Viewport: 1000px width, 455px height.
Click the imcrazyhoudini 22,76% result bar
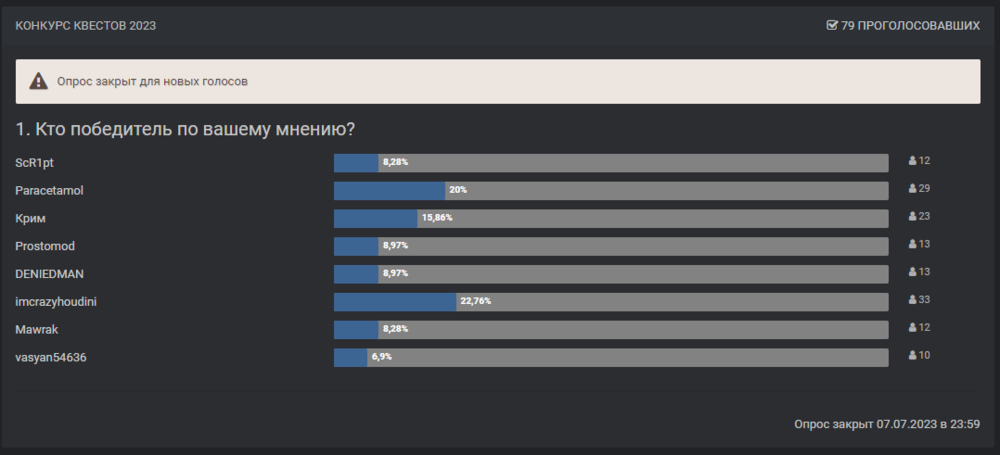click(x=610, y=301)
